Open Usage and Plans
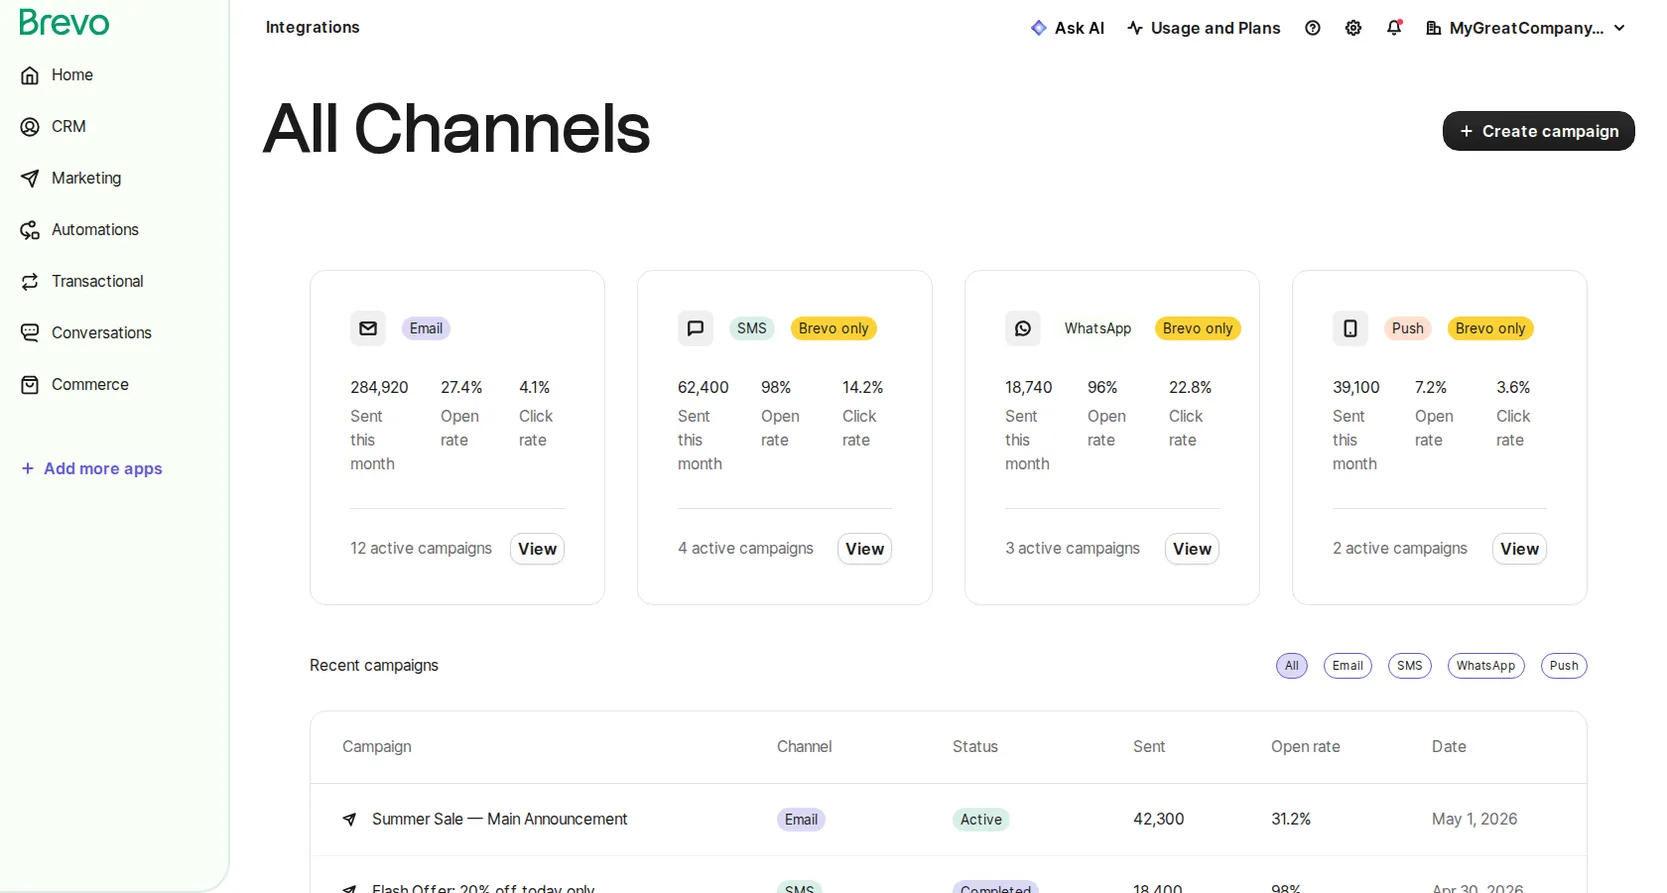The height and width of the screenshot is (893, 1667). [x=1203, y=28]
